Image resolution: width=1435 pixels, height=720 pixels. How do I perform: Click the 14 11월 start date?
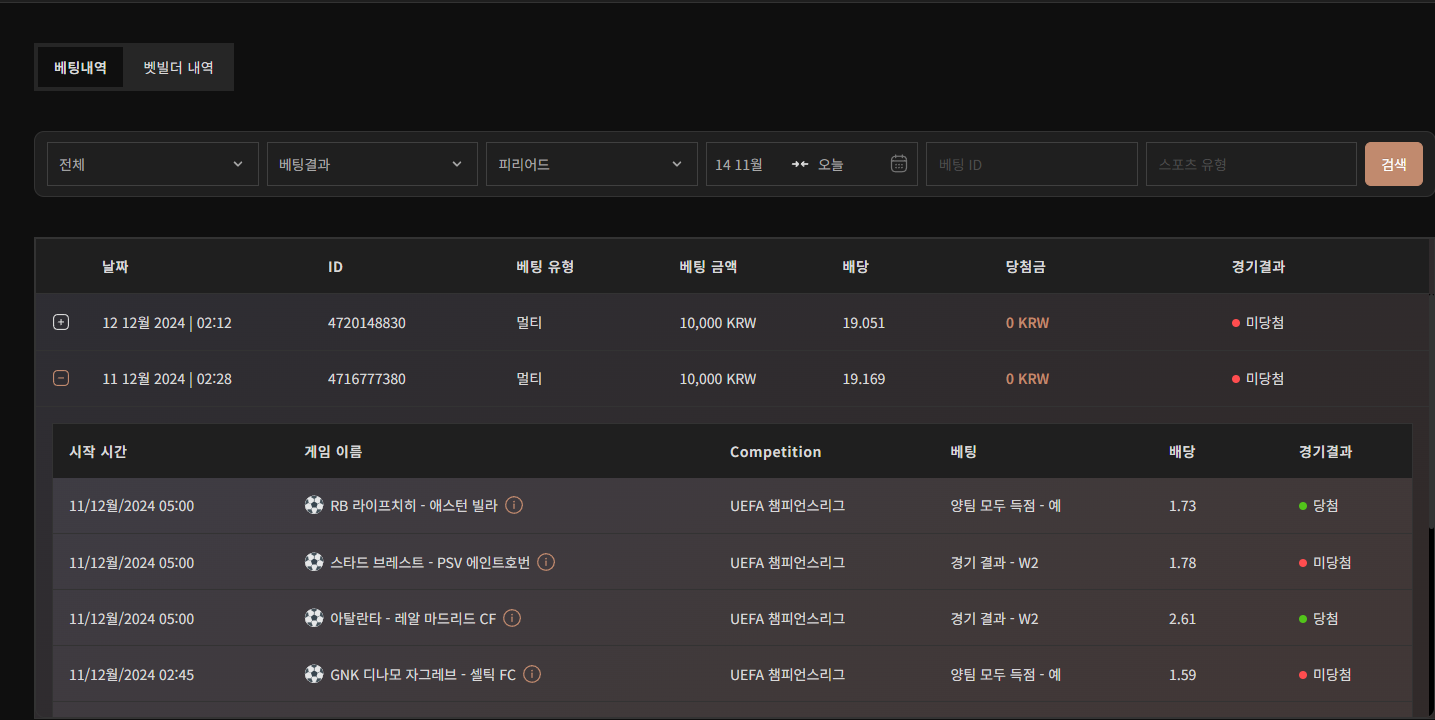click(x=740, y=164)
